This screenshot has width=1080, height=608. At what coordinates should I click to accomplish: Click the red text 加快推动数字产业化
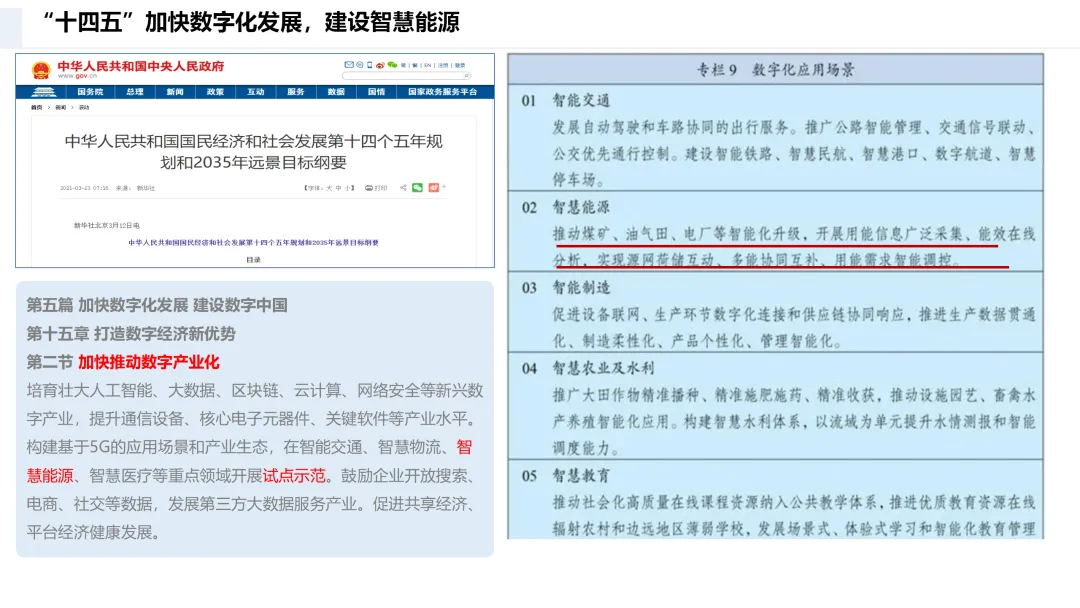149,362
